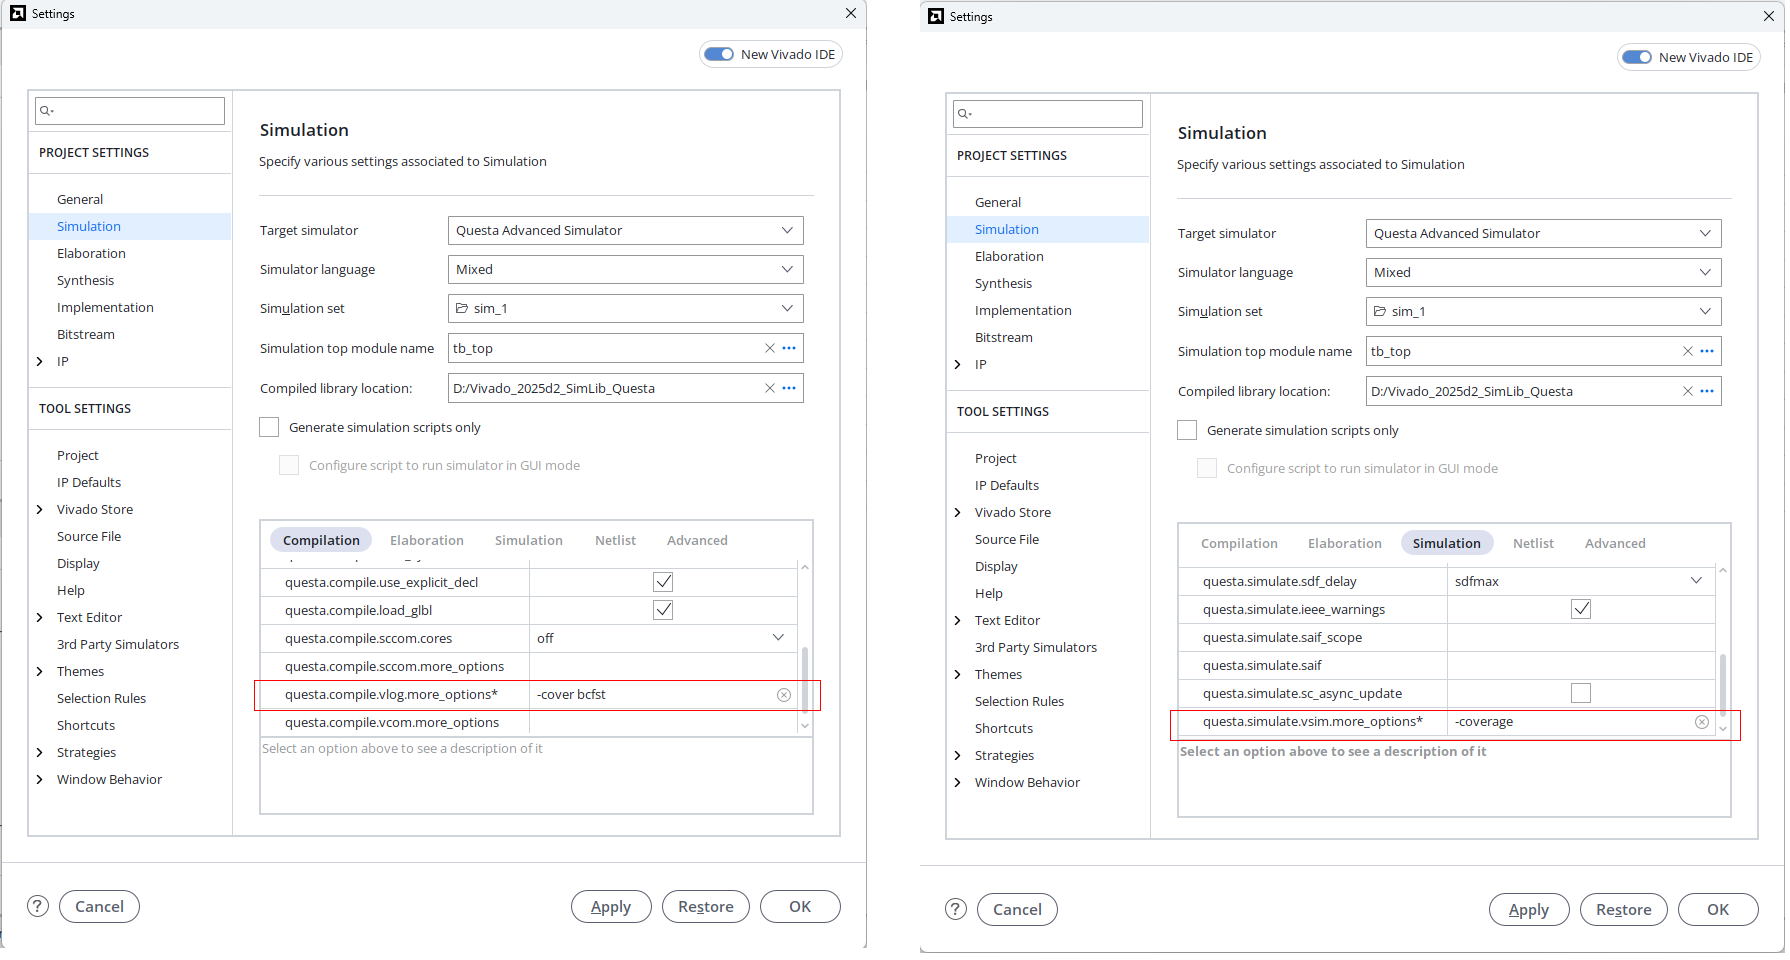Switch to Elaboration tab in left window
1790x960 pixels.
tap(427, 540)
